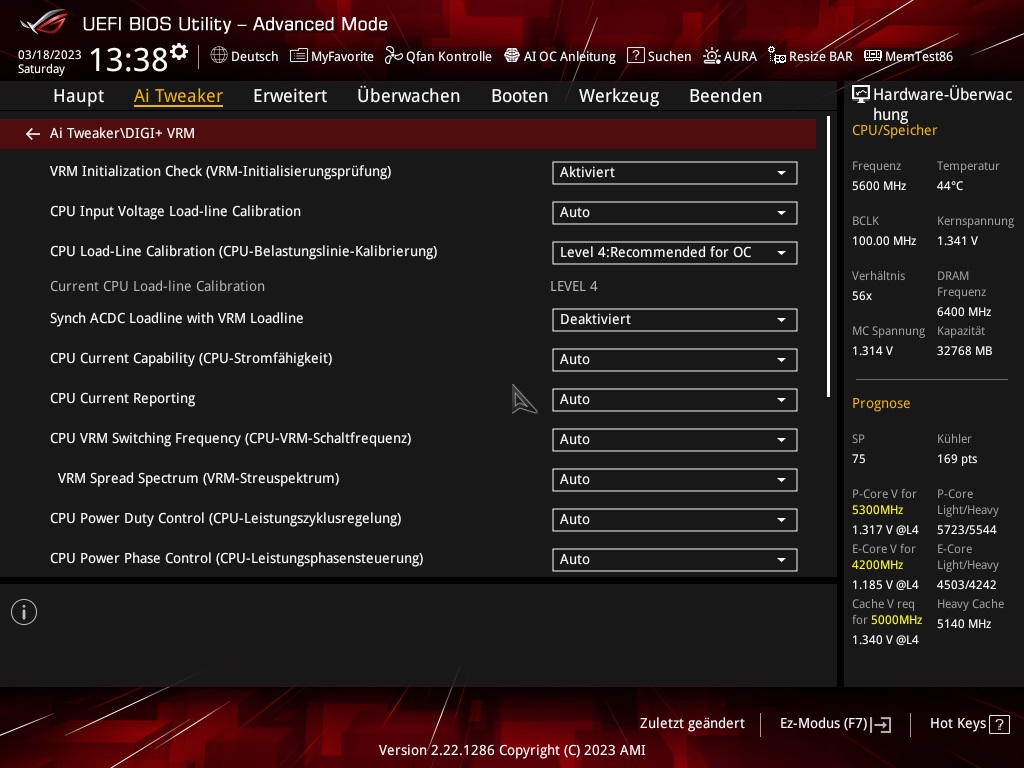Open CPU Load-Line Calibration Level 4 dropdown
The width and height of the screenshot is (1024, 768).
[675, 253]
